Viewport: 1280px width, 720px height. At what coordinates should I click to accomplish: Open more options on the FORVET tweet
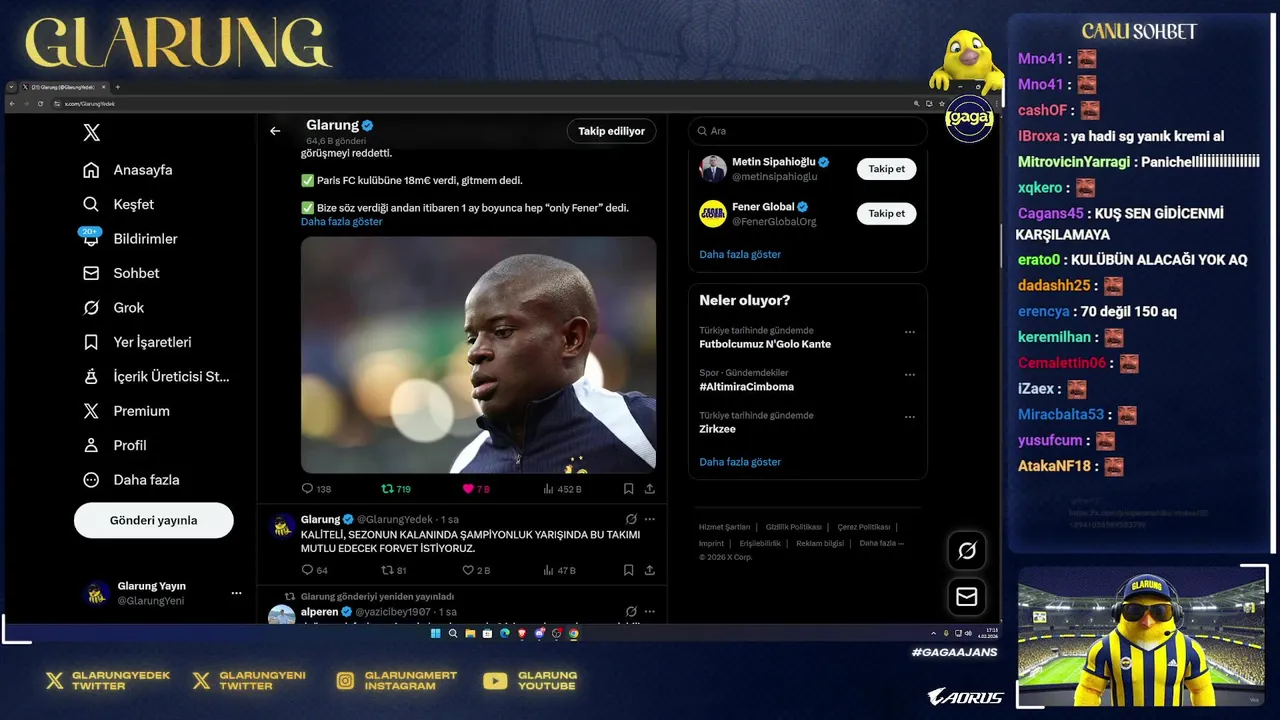coord(650,519)
